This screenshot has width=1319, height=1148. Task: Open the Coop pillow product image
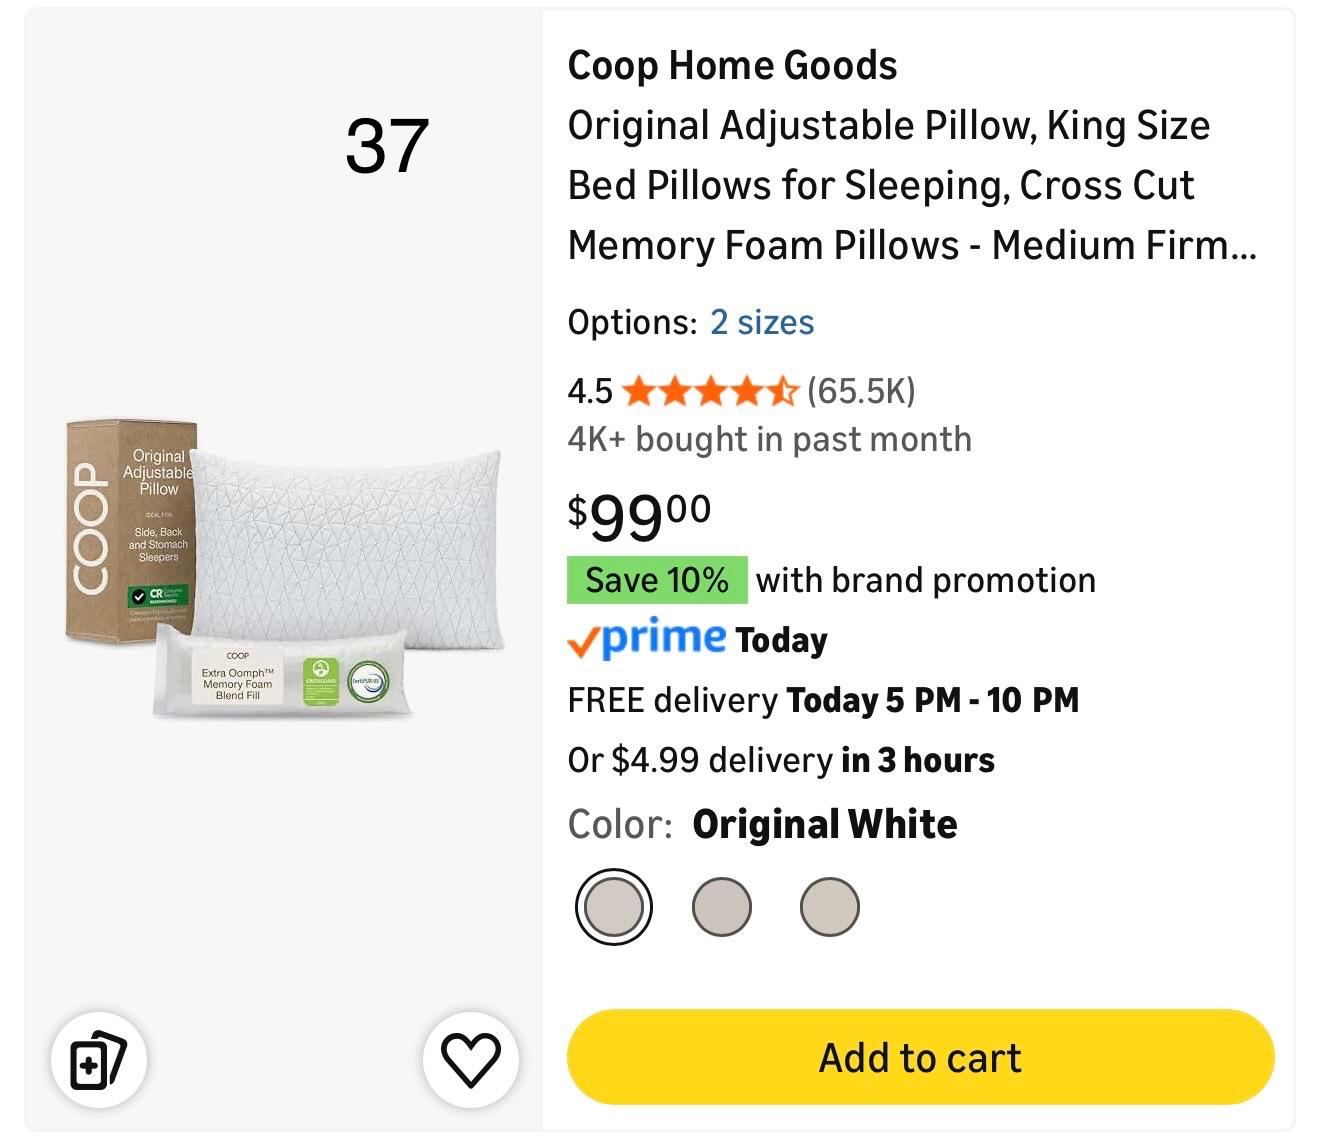point(283,568)
